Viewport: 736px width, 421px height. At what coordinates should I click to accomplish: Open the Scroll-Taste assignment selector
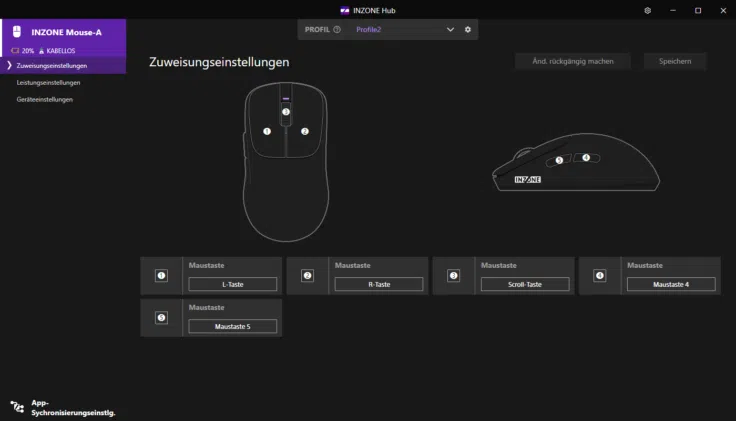pos(524,284)
